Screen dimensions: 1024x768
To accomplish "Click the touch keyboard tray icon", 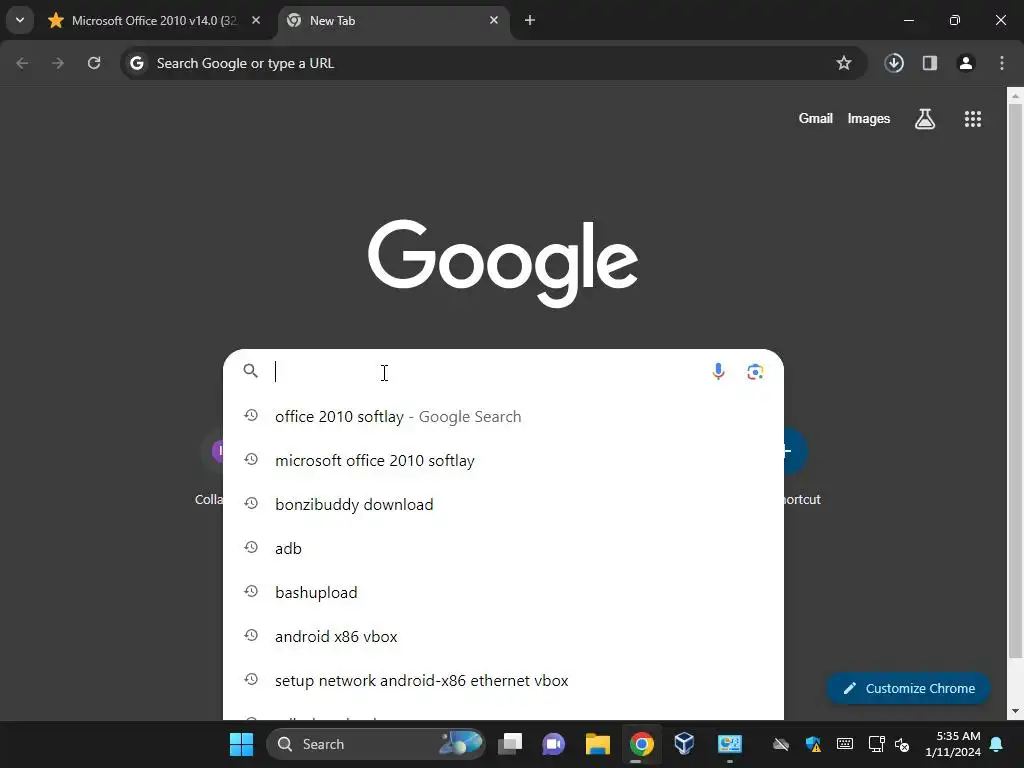I will tap(844, 744).
